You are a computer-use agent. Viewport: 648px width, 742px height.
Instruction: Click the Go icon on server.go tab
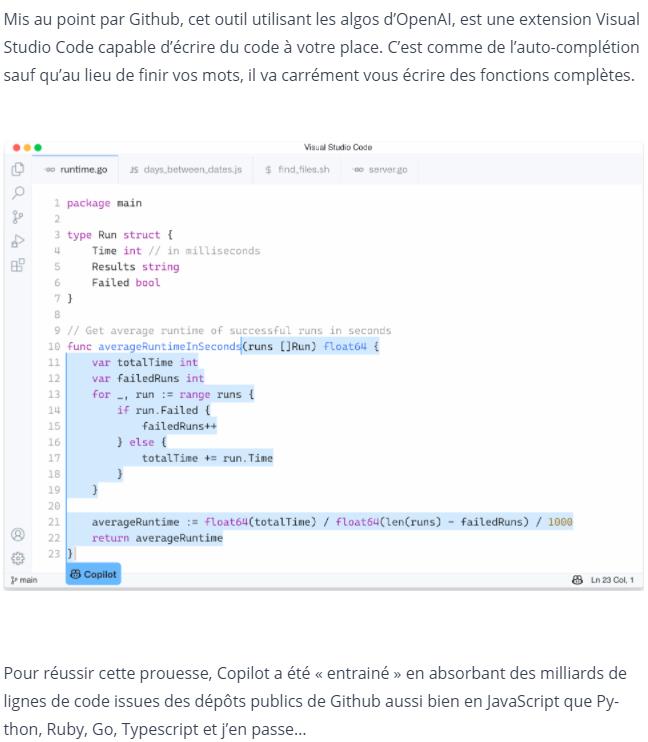click(359, 169)
